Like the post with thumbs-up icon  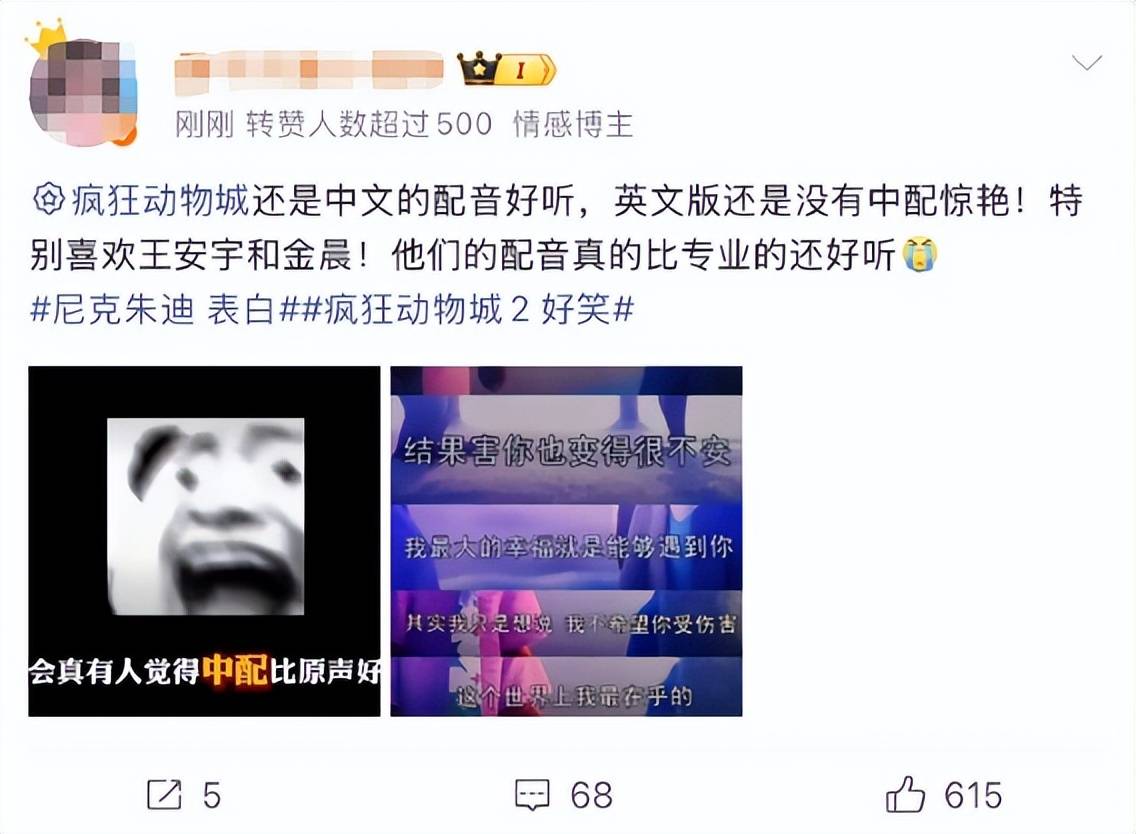905,793
